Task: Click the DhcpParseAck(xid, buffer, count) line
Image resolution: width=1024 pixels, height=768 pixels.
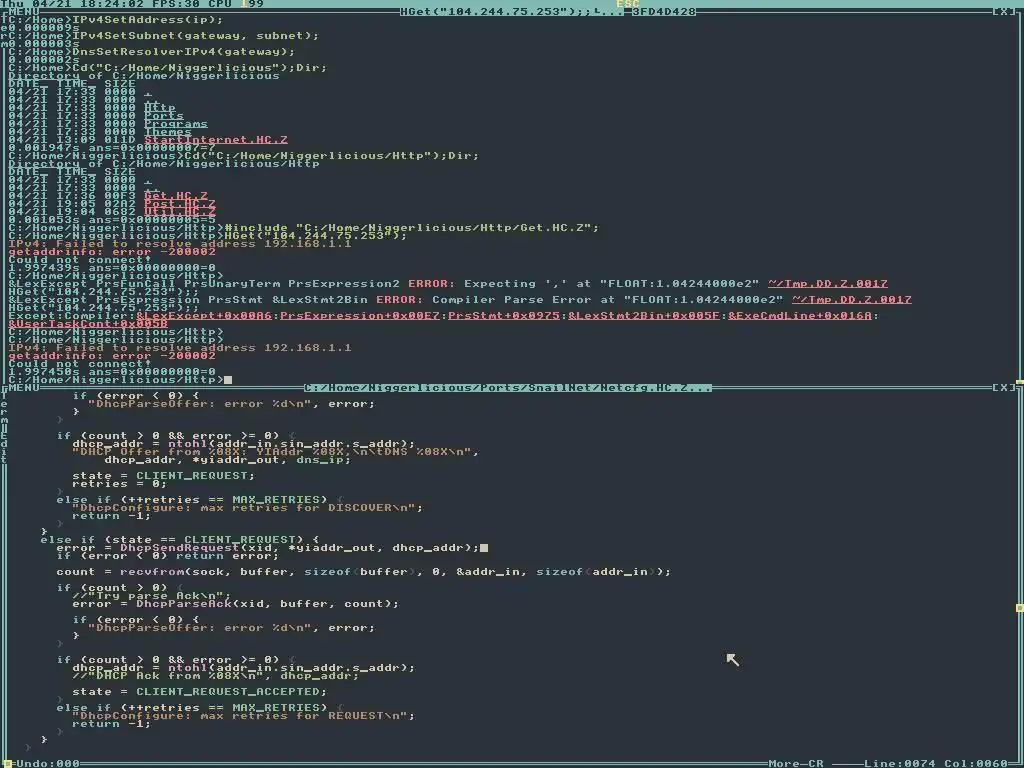Action: [x=236, y=604]
